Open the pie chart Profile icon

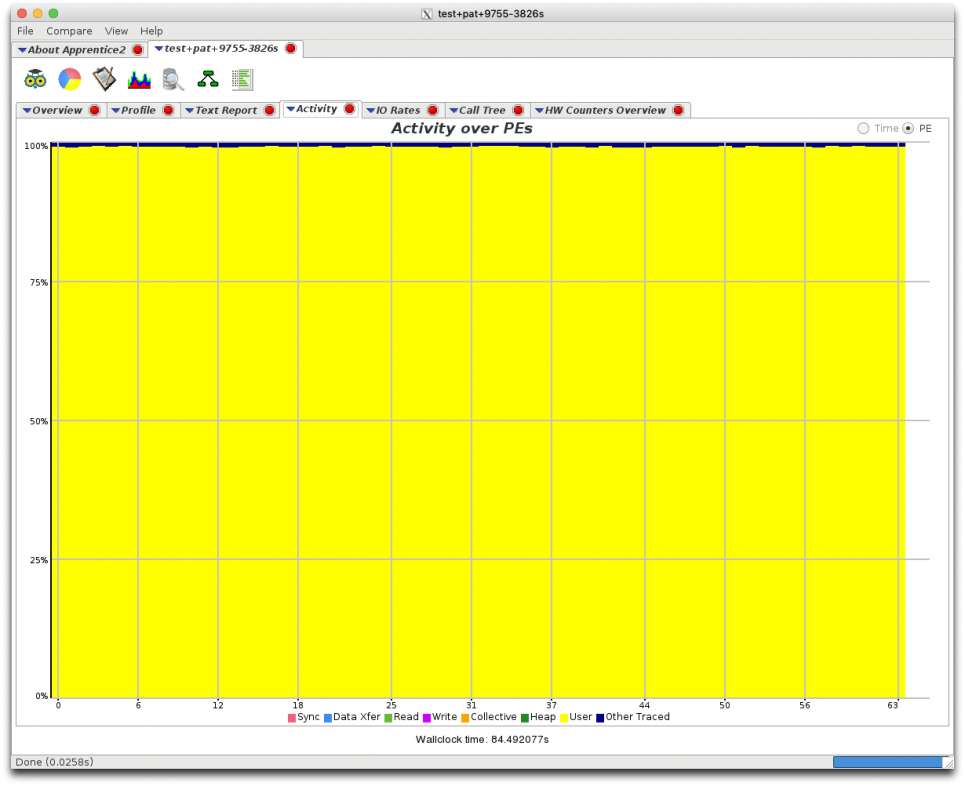(x=70, y=79)
